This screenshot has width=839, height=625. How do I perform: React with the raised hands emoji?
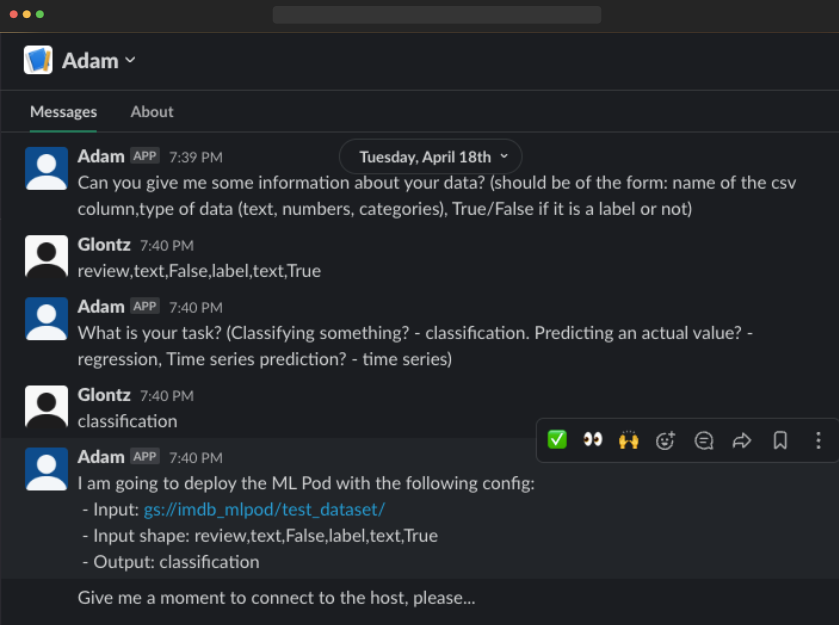coord(628,440)
